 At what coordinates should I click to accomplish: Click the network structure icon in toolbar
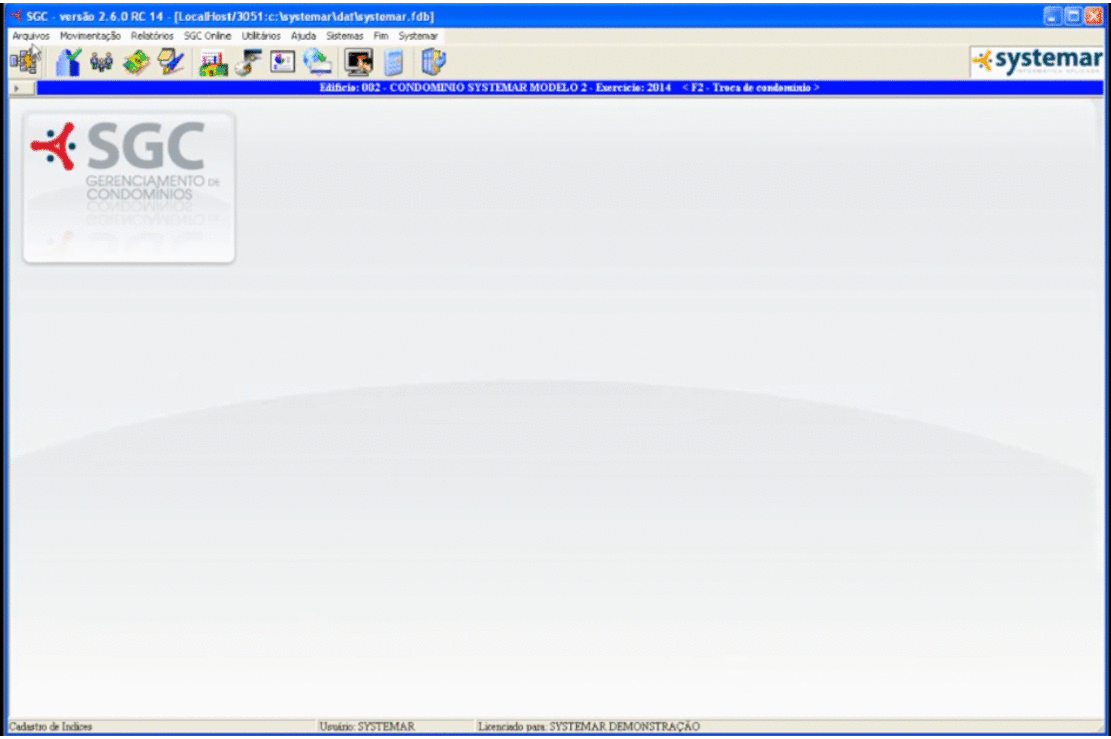coord(24,62)
